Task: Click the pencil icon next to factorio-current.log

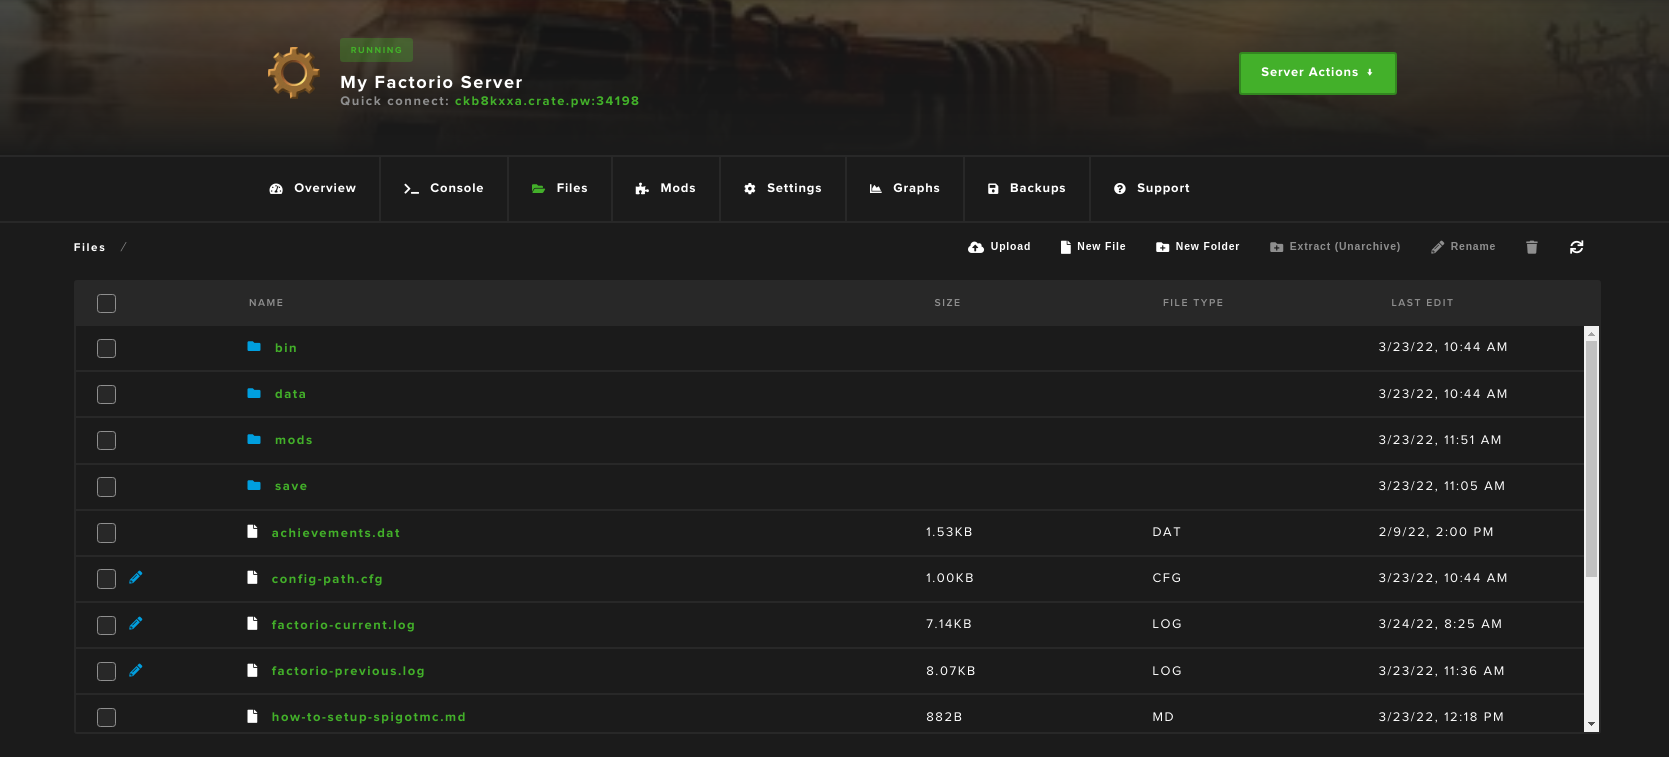Action: coord(136,623)
